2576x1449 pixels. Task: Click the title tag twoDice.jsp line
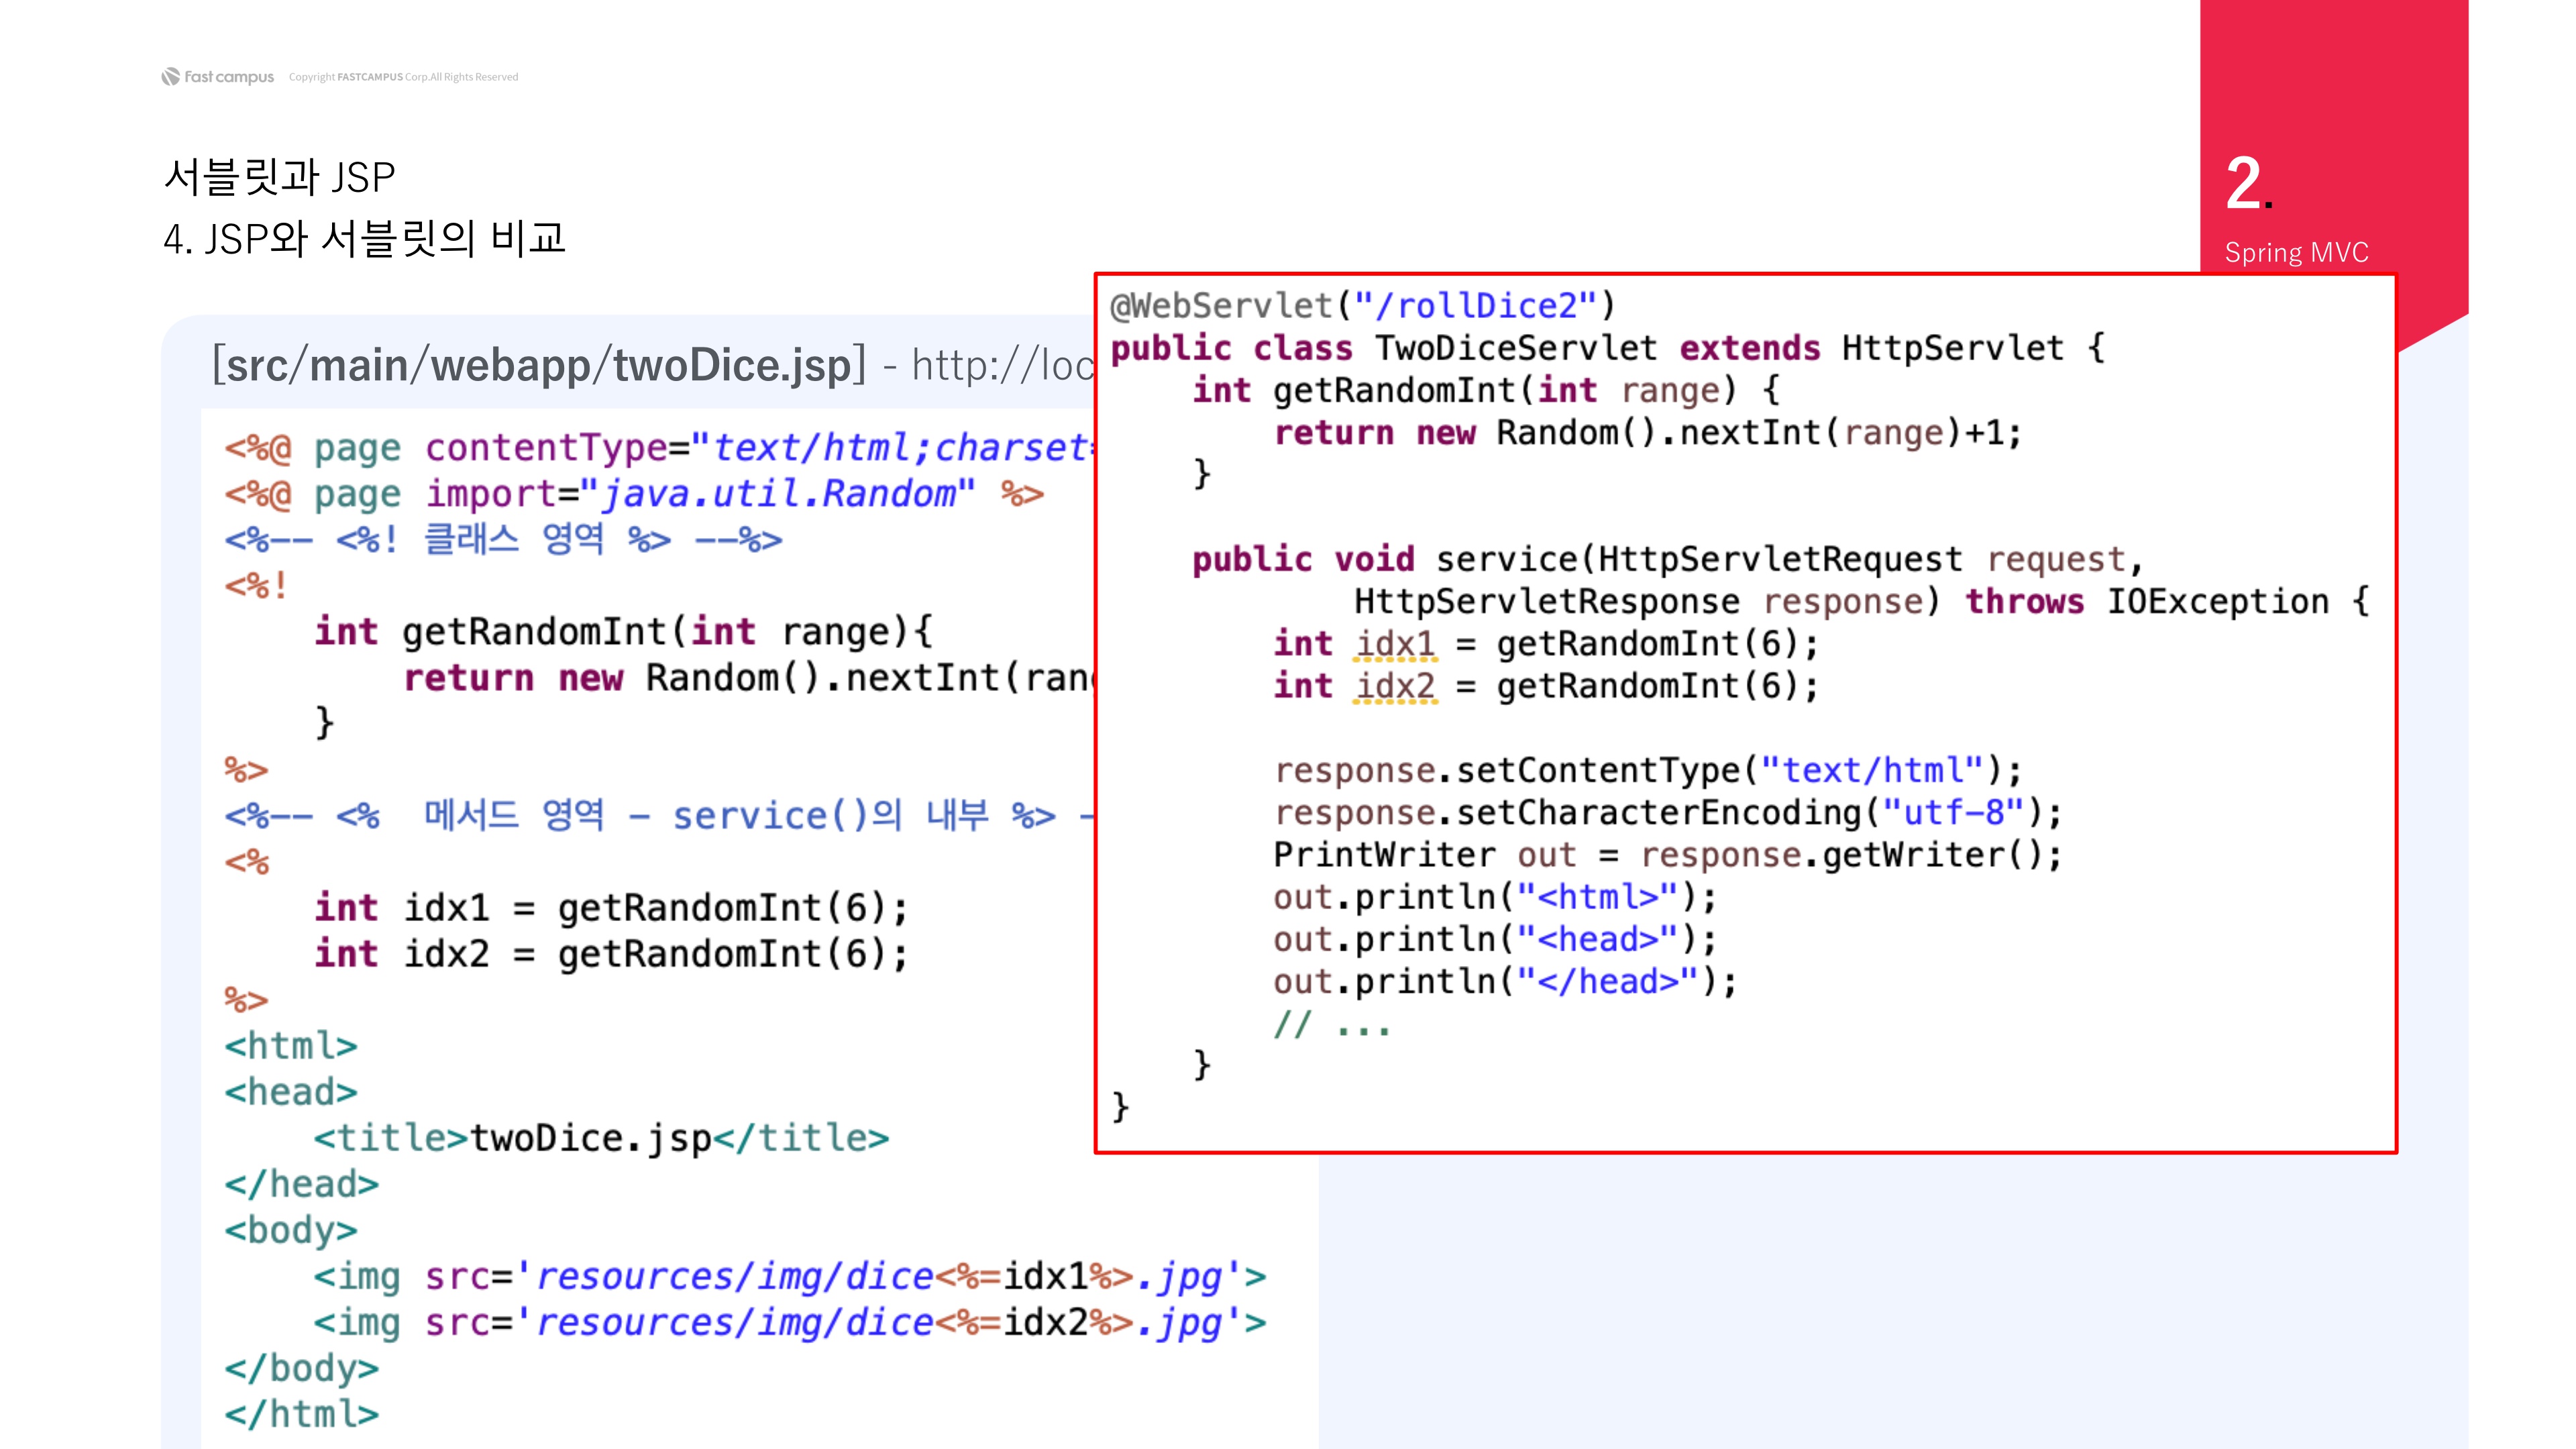coord(601,1138)
